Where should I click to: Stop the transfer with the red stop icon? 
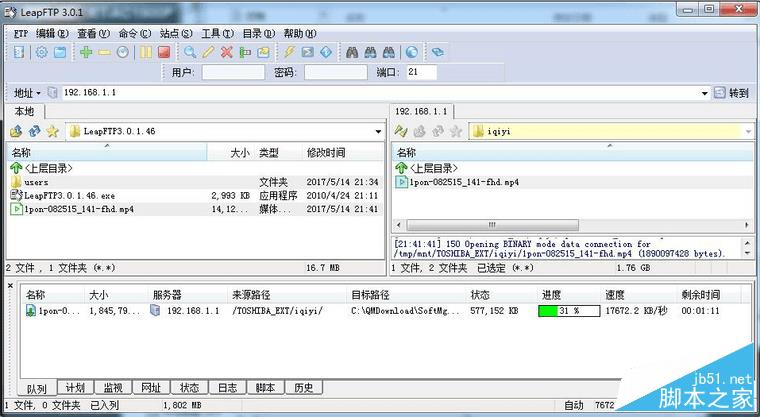coord(164,52)
